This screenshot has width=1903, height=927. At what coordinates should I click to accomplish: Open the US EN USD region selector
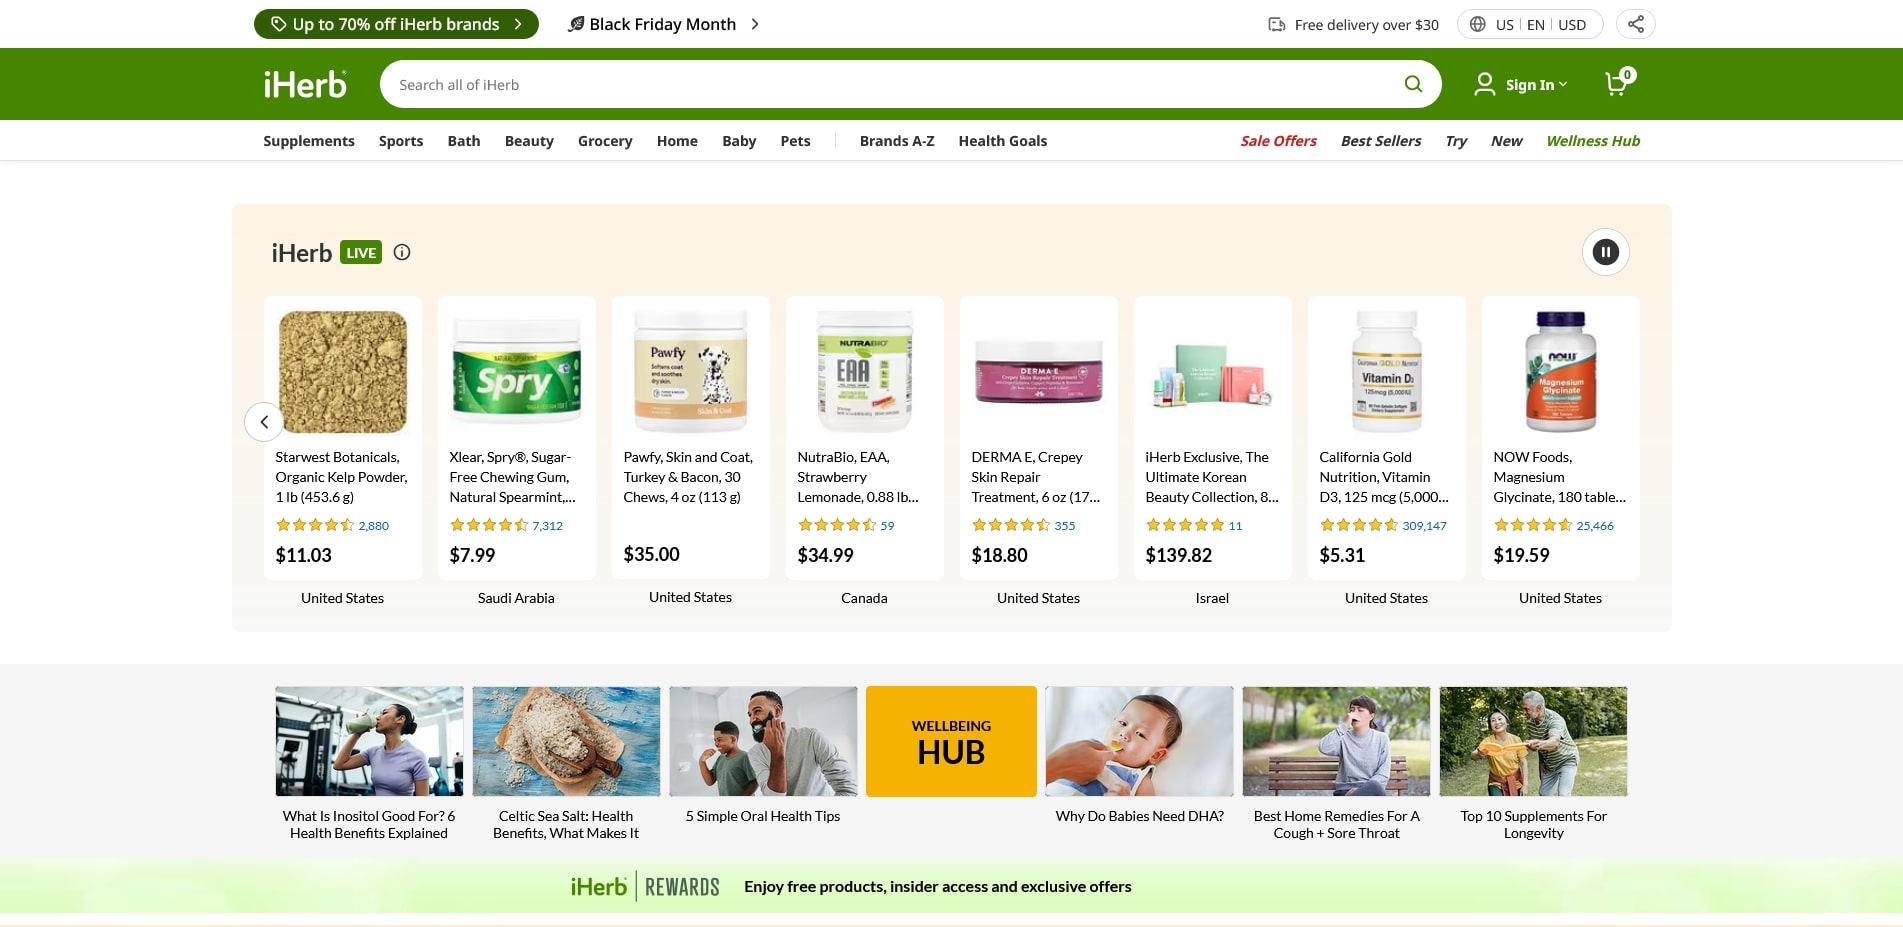pyautogui.click(x=1530, y=24)
